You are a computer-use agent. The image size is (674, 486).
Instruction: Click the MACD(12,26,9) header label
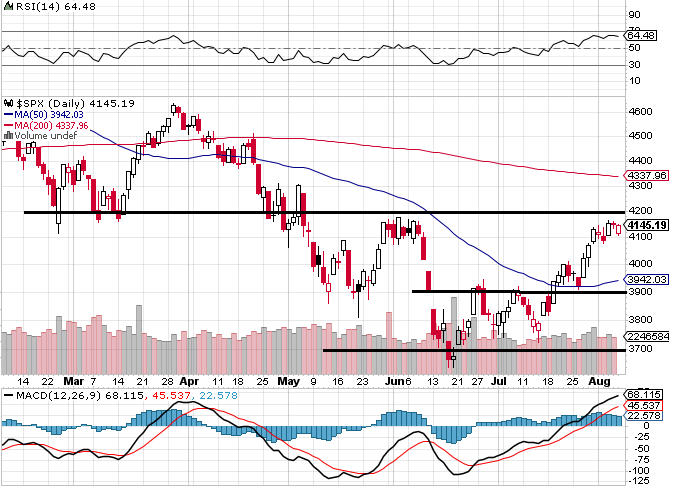[x=58, y=395]
